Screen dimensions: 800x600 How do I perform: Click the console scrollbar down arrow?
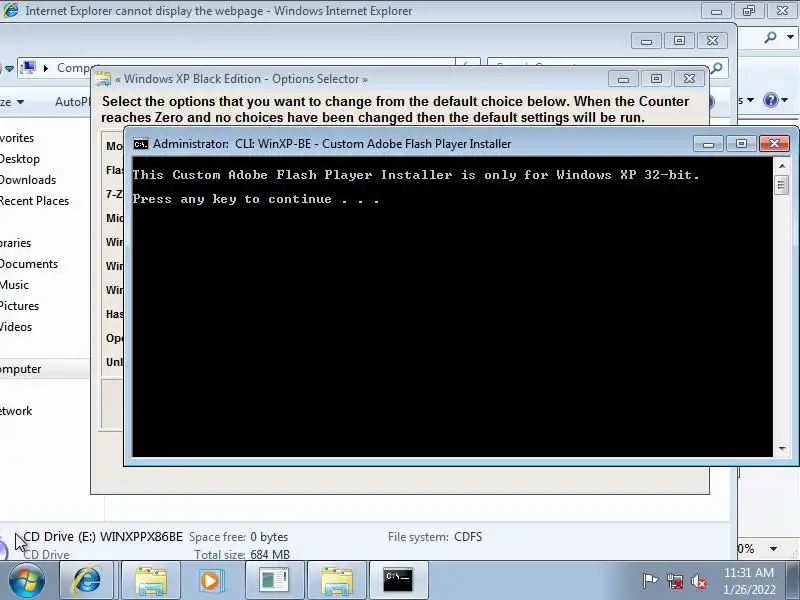point(782,449)
